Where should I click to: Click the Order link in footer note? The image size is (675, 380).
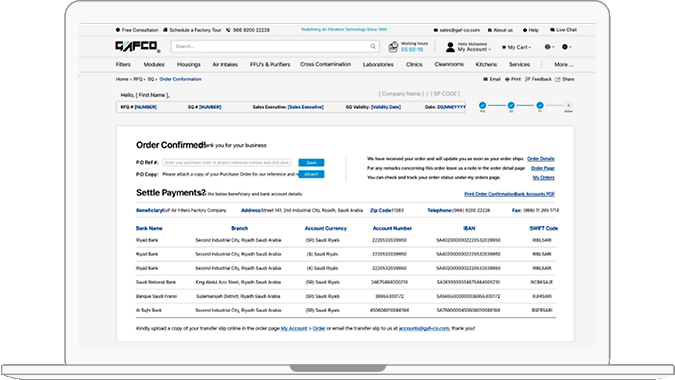(319, 328)
